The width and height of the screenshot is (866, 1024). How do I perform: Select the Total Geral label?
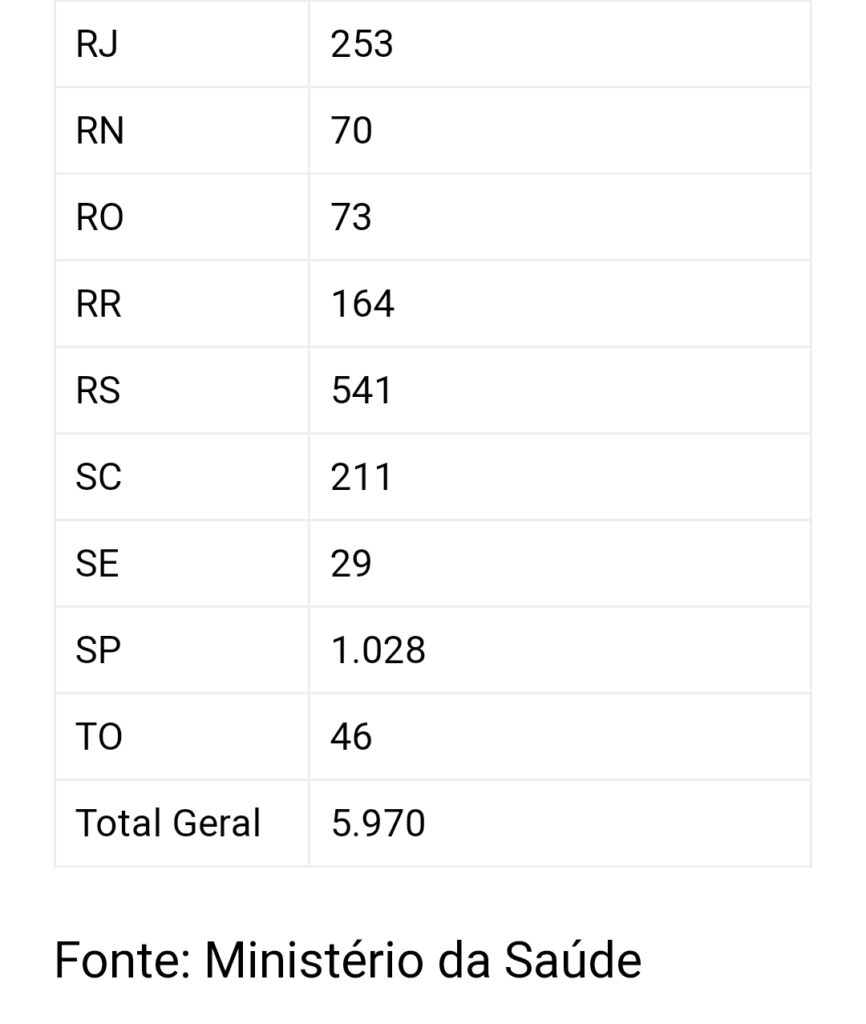[168, 824]
